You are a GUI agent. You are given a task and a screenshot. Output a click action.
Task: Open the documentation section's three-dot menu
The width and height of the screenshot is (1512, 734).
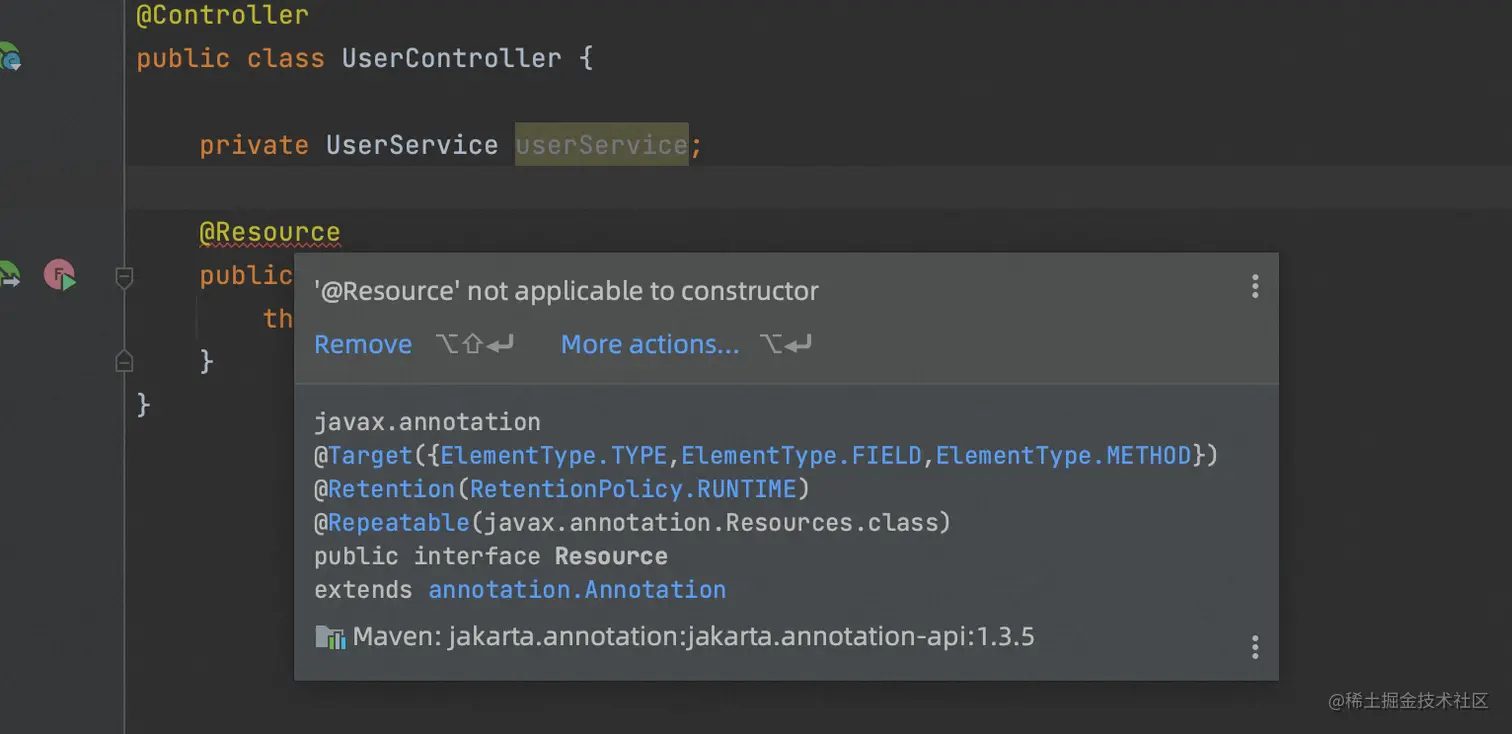tap(1254, 647)
